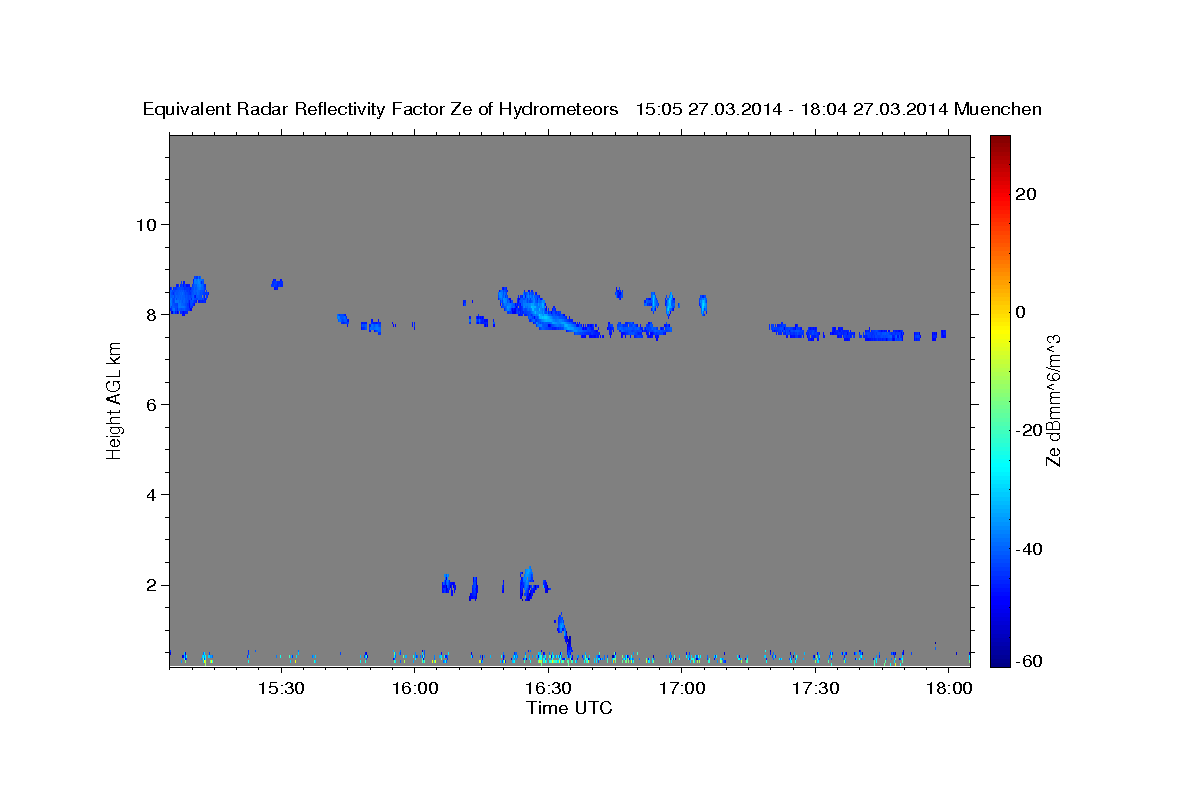Image resolution: width=1200 pixels, height=800 pixels.
Task: Click the time tick label '16:30'
Action: coord(549,689)
